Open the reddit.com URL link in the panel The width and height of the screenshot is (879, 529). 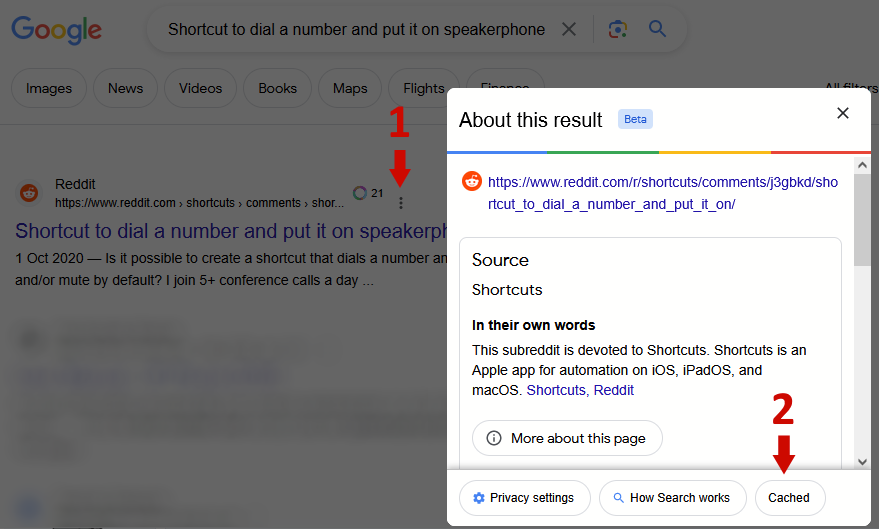pyautogui.click(x=663, y=193)
